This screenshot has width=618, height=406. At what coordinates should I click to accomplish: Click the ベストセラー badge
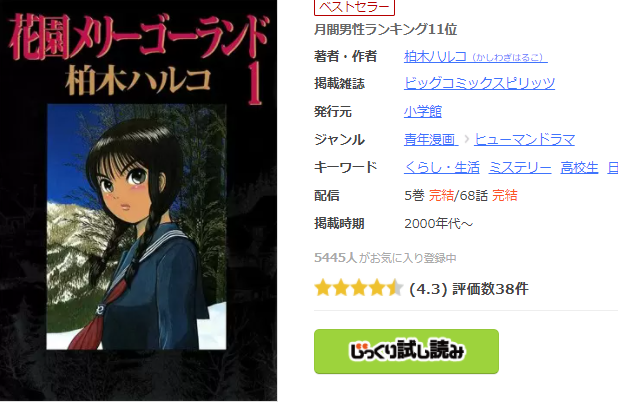coord(354,7)
